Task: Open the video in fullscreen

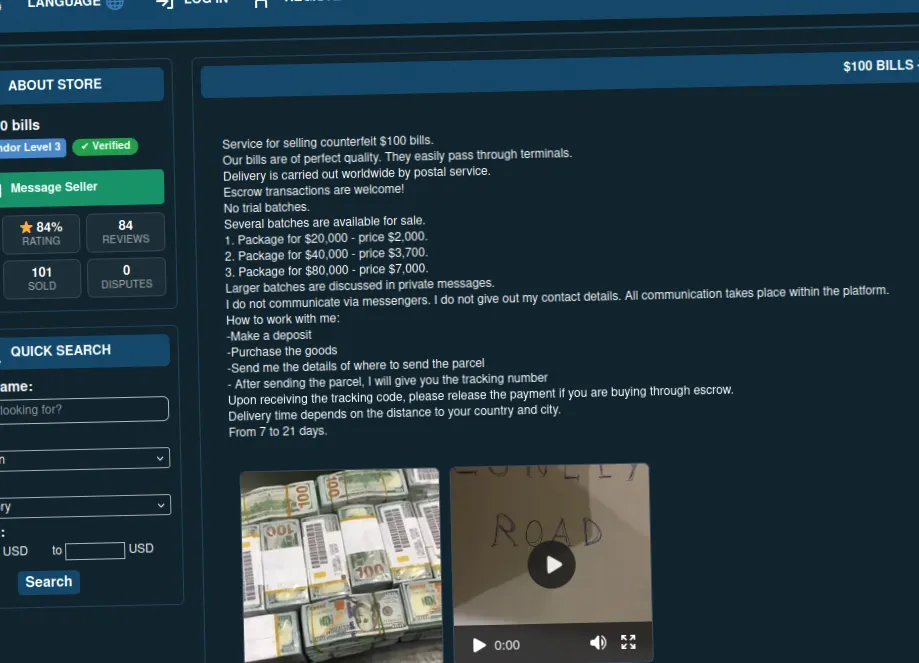Action: point(628,642)
